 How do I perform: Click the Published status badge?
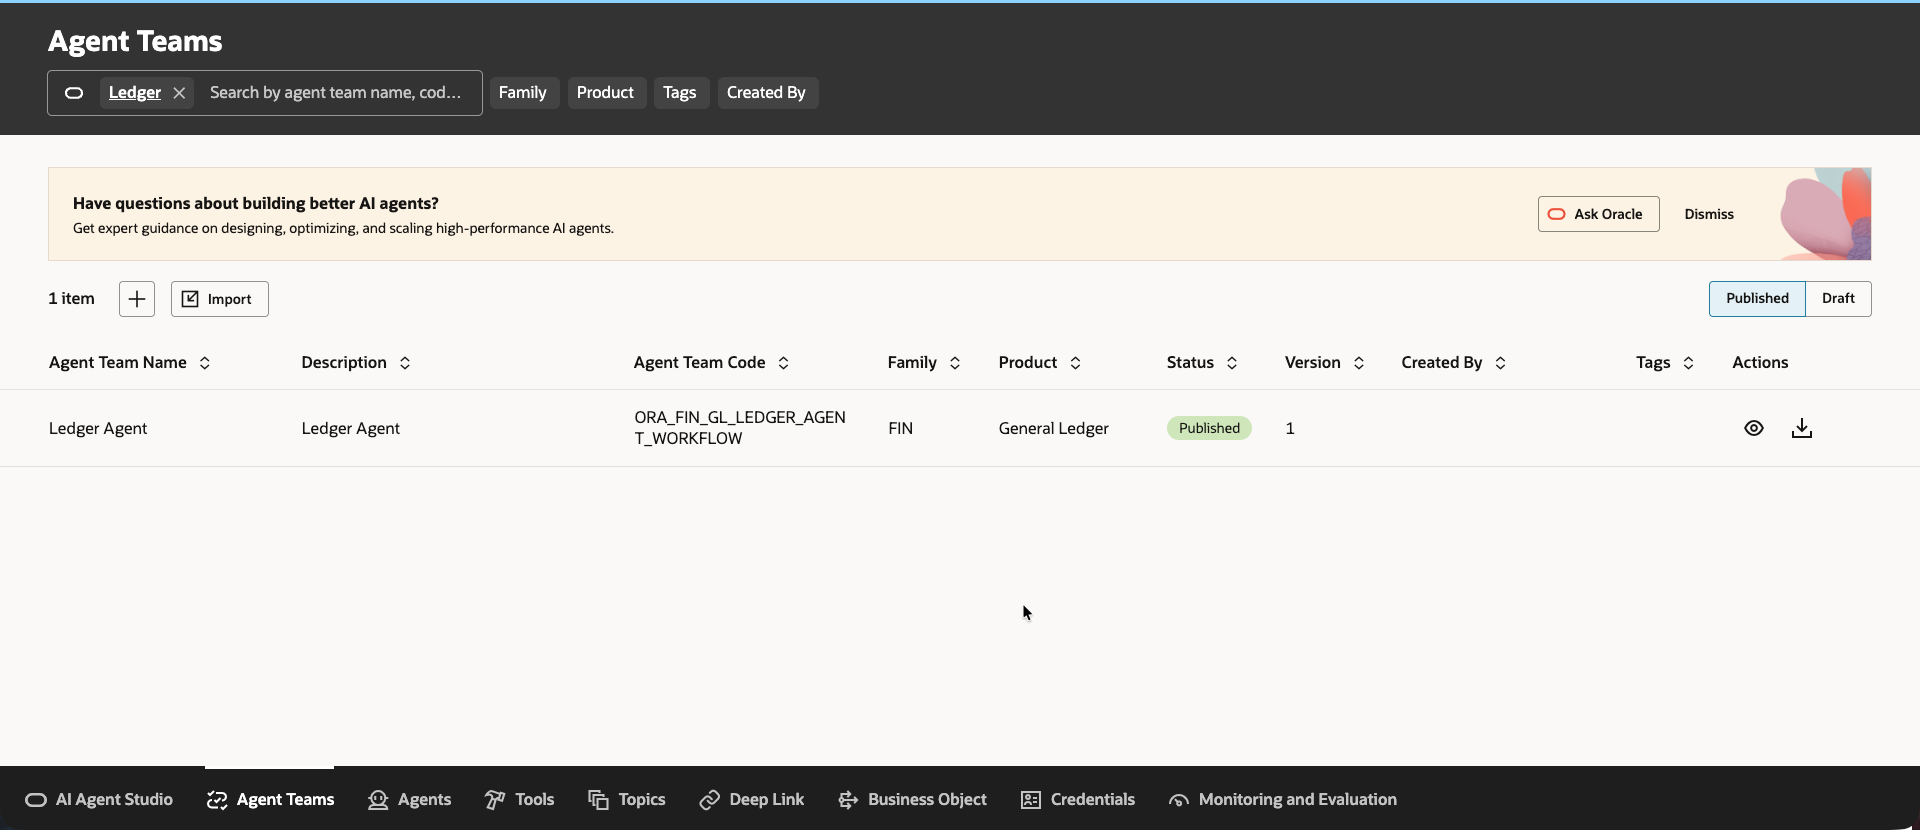tap(1209, 428)
